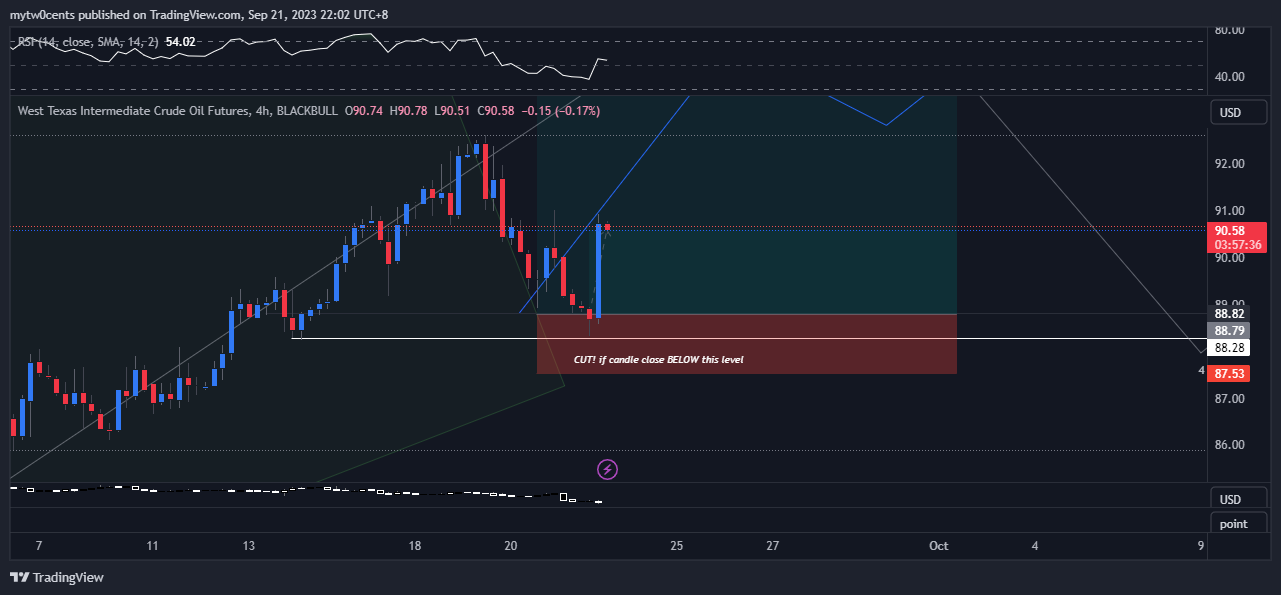Click the published-by header text mytw0cents
This screenshot has width=1281, height=595.
tap(41, 15)
